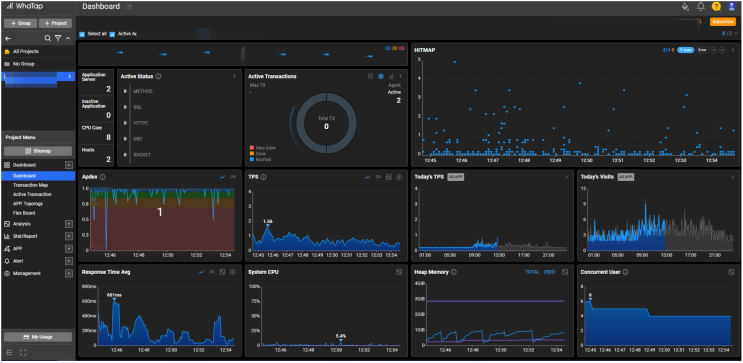Open the yellow help question icon
The width and height of the screenshot is (743, 363).
(716, 7)
